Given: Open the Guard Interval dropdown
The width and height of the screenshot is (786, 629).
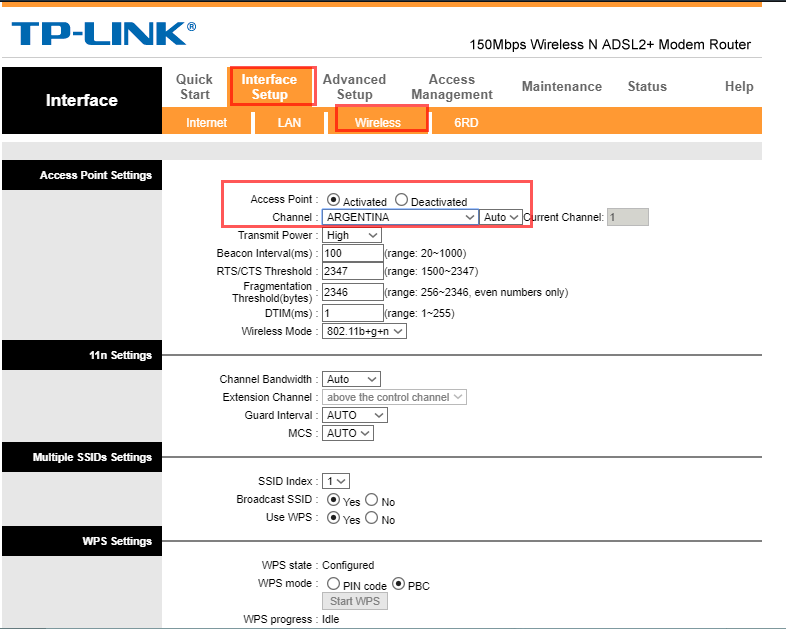Looking at the screenshot, I should [x=354, y=415].
